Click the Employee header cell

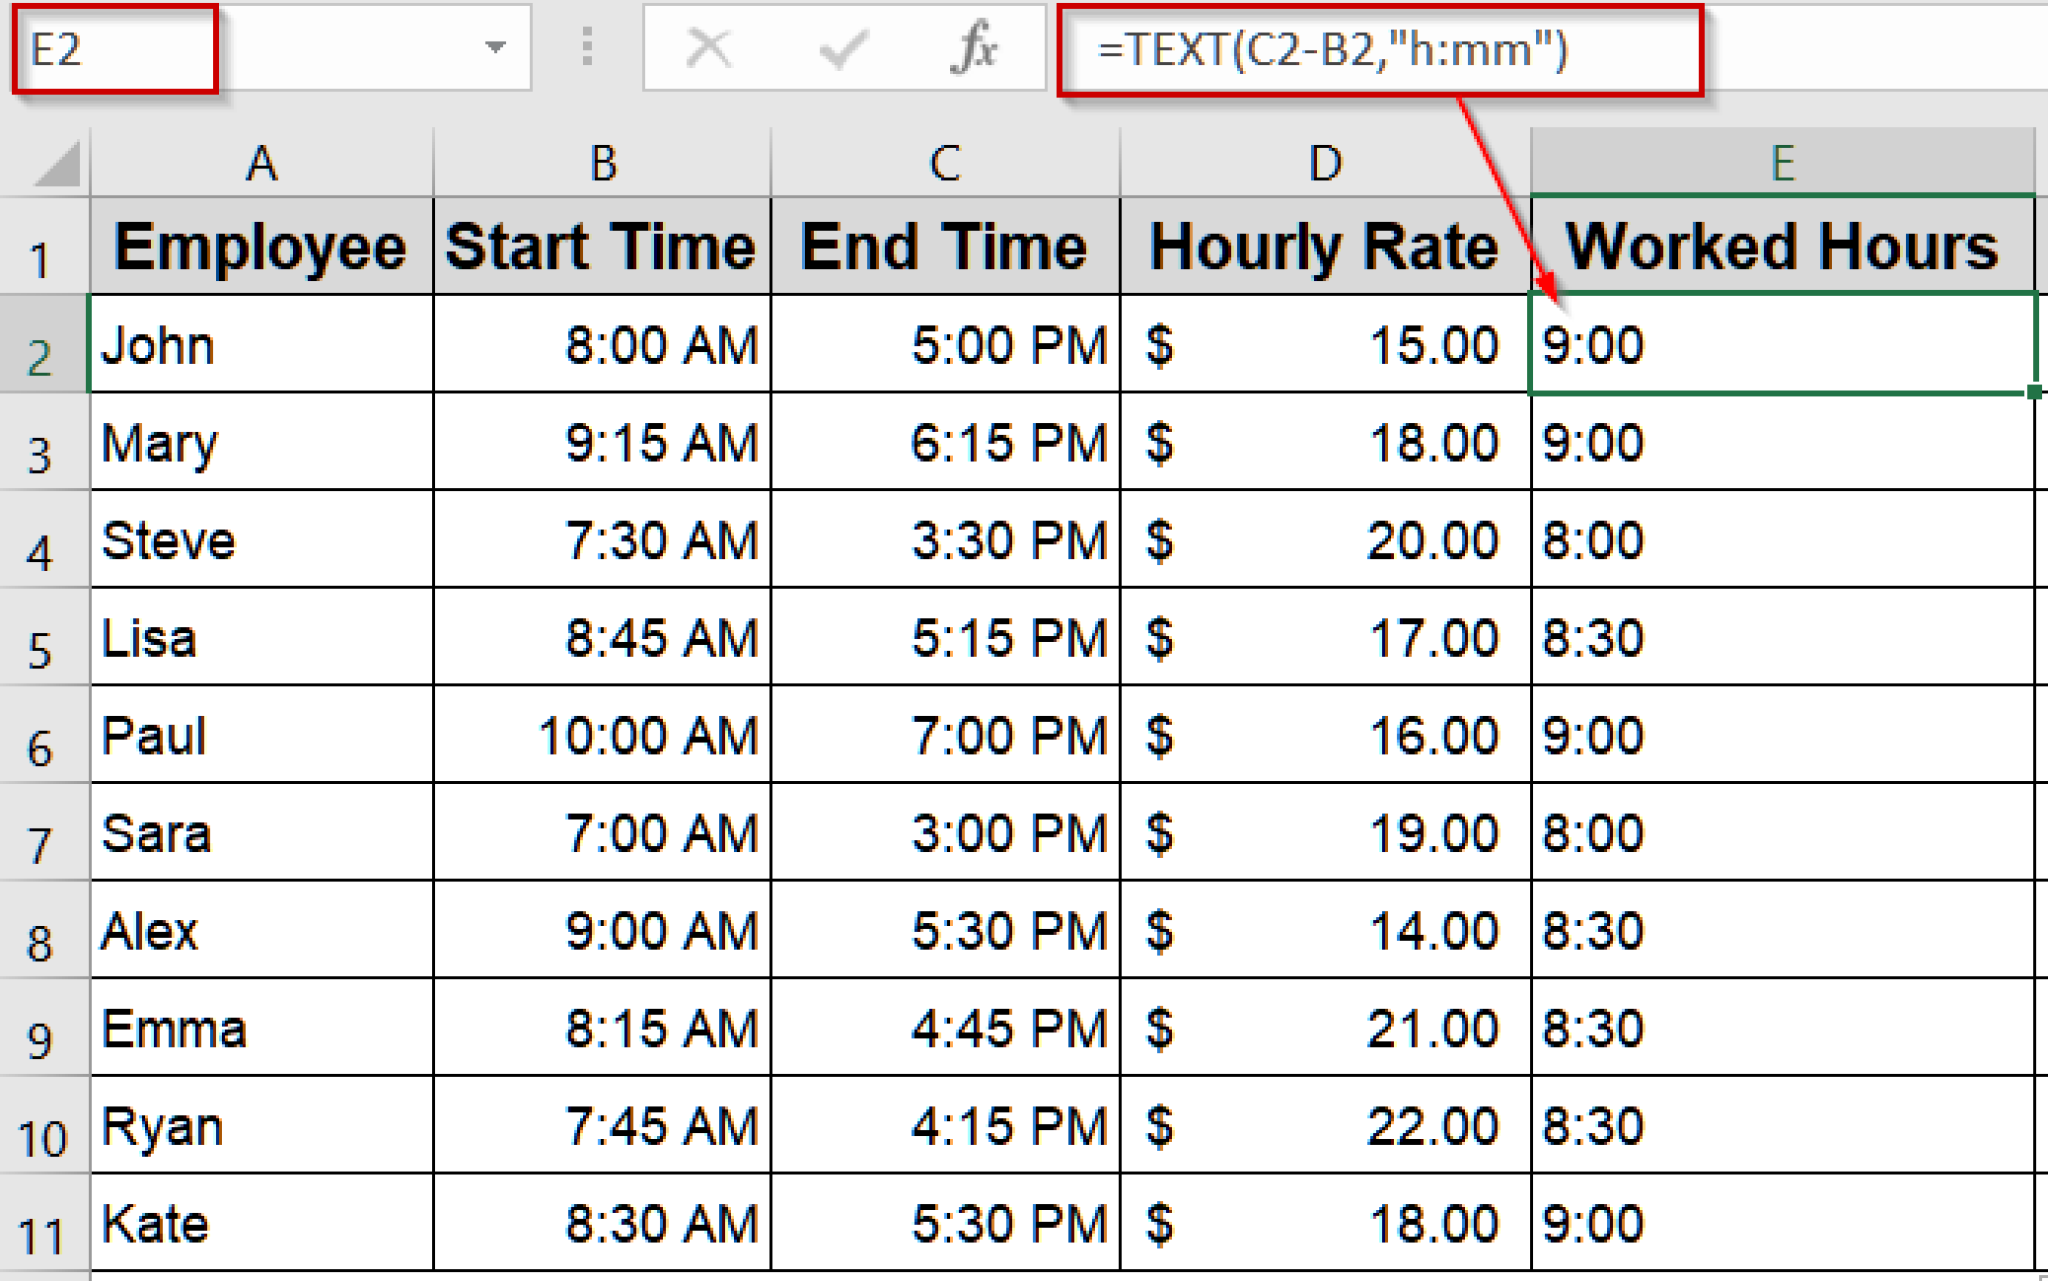tap(261, 246)
